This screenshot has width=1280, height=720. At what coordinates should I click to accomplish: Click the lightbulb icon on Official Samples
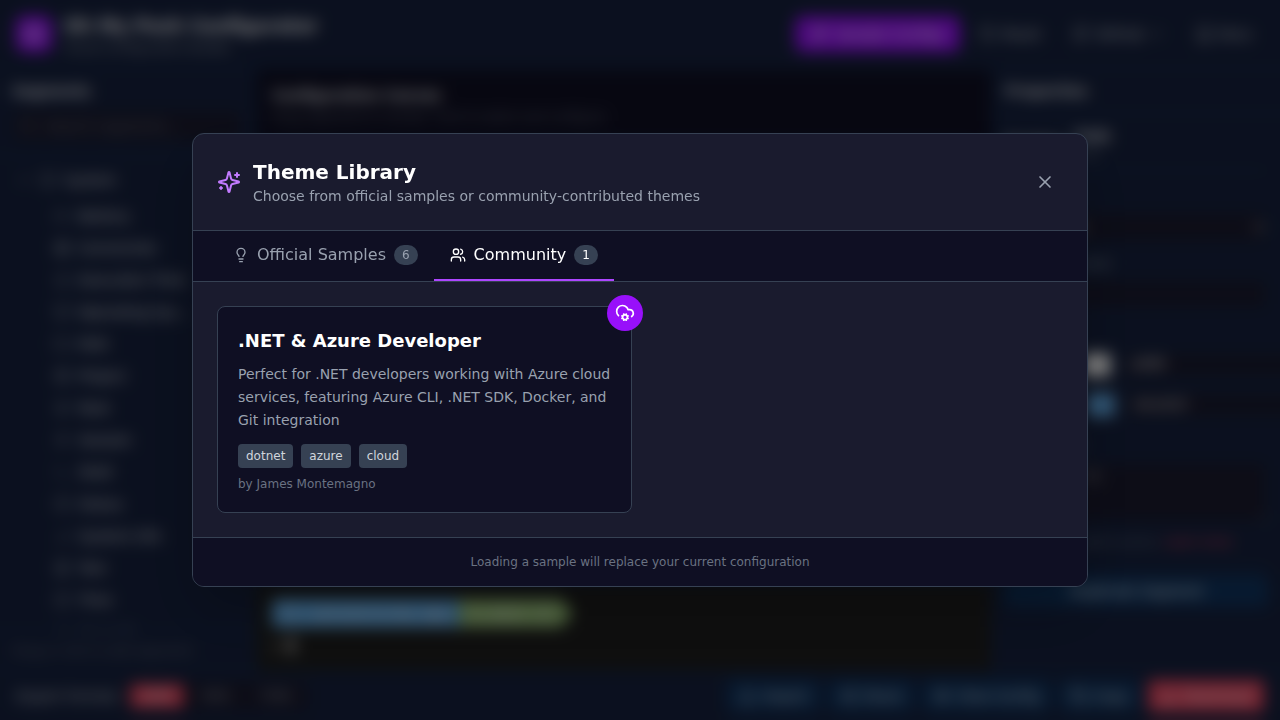241,255
